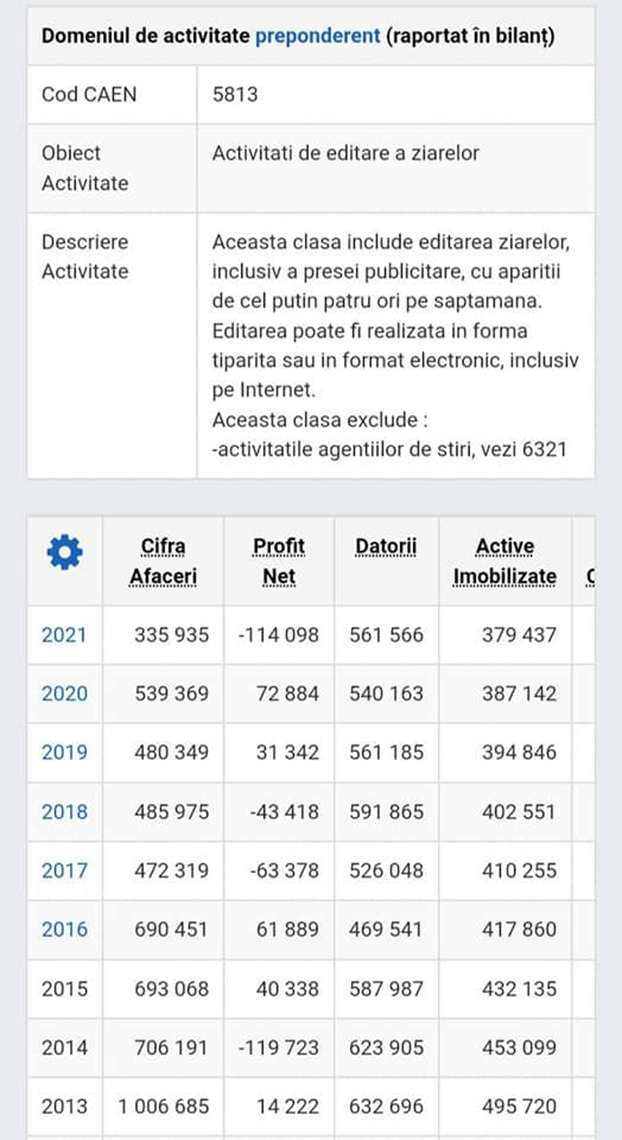Sort table by Cifra Afaceri column
Image resolution: width=622 pixels, height=1140 pixels.
tap(163, 561)
